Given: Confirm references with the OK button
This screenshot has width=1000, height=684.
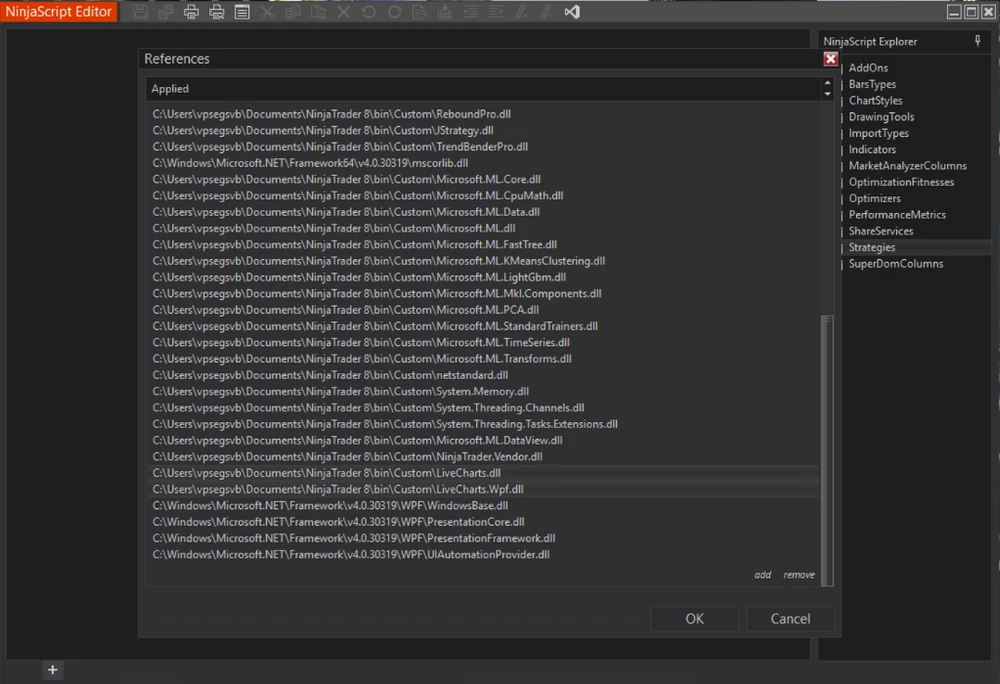Looking at the screenshot, I should pyautogui.click(x=695, y=619).
